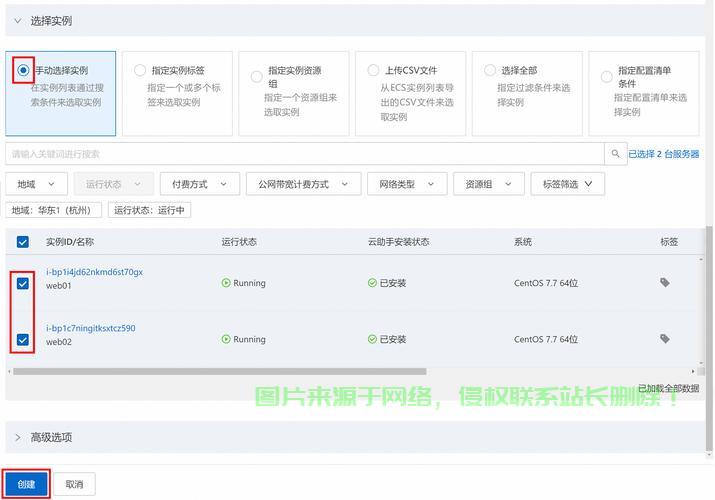Click the keyword search input field
The height and width of the screenshot is (500, 715).
pos(305,154)
